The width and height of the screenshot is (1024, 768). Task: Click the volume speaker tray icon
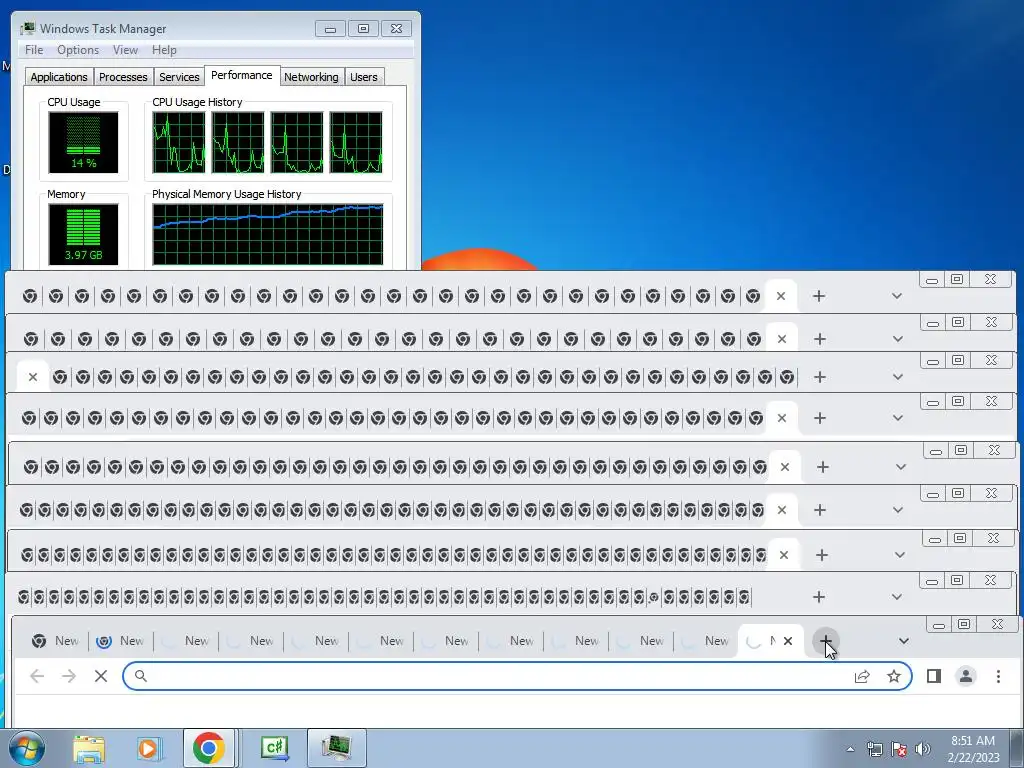tap(923, 749)
